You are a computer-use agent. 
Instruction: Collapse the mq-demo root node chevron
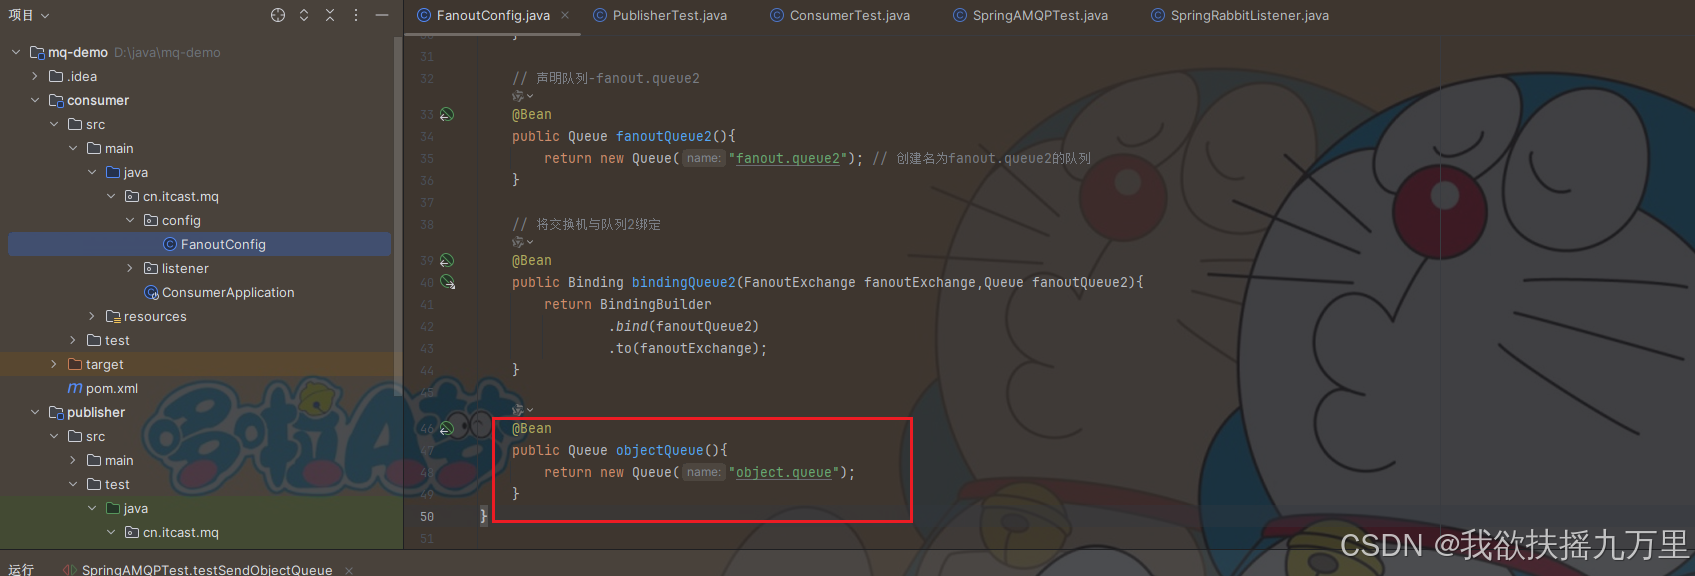(16, 52)
